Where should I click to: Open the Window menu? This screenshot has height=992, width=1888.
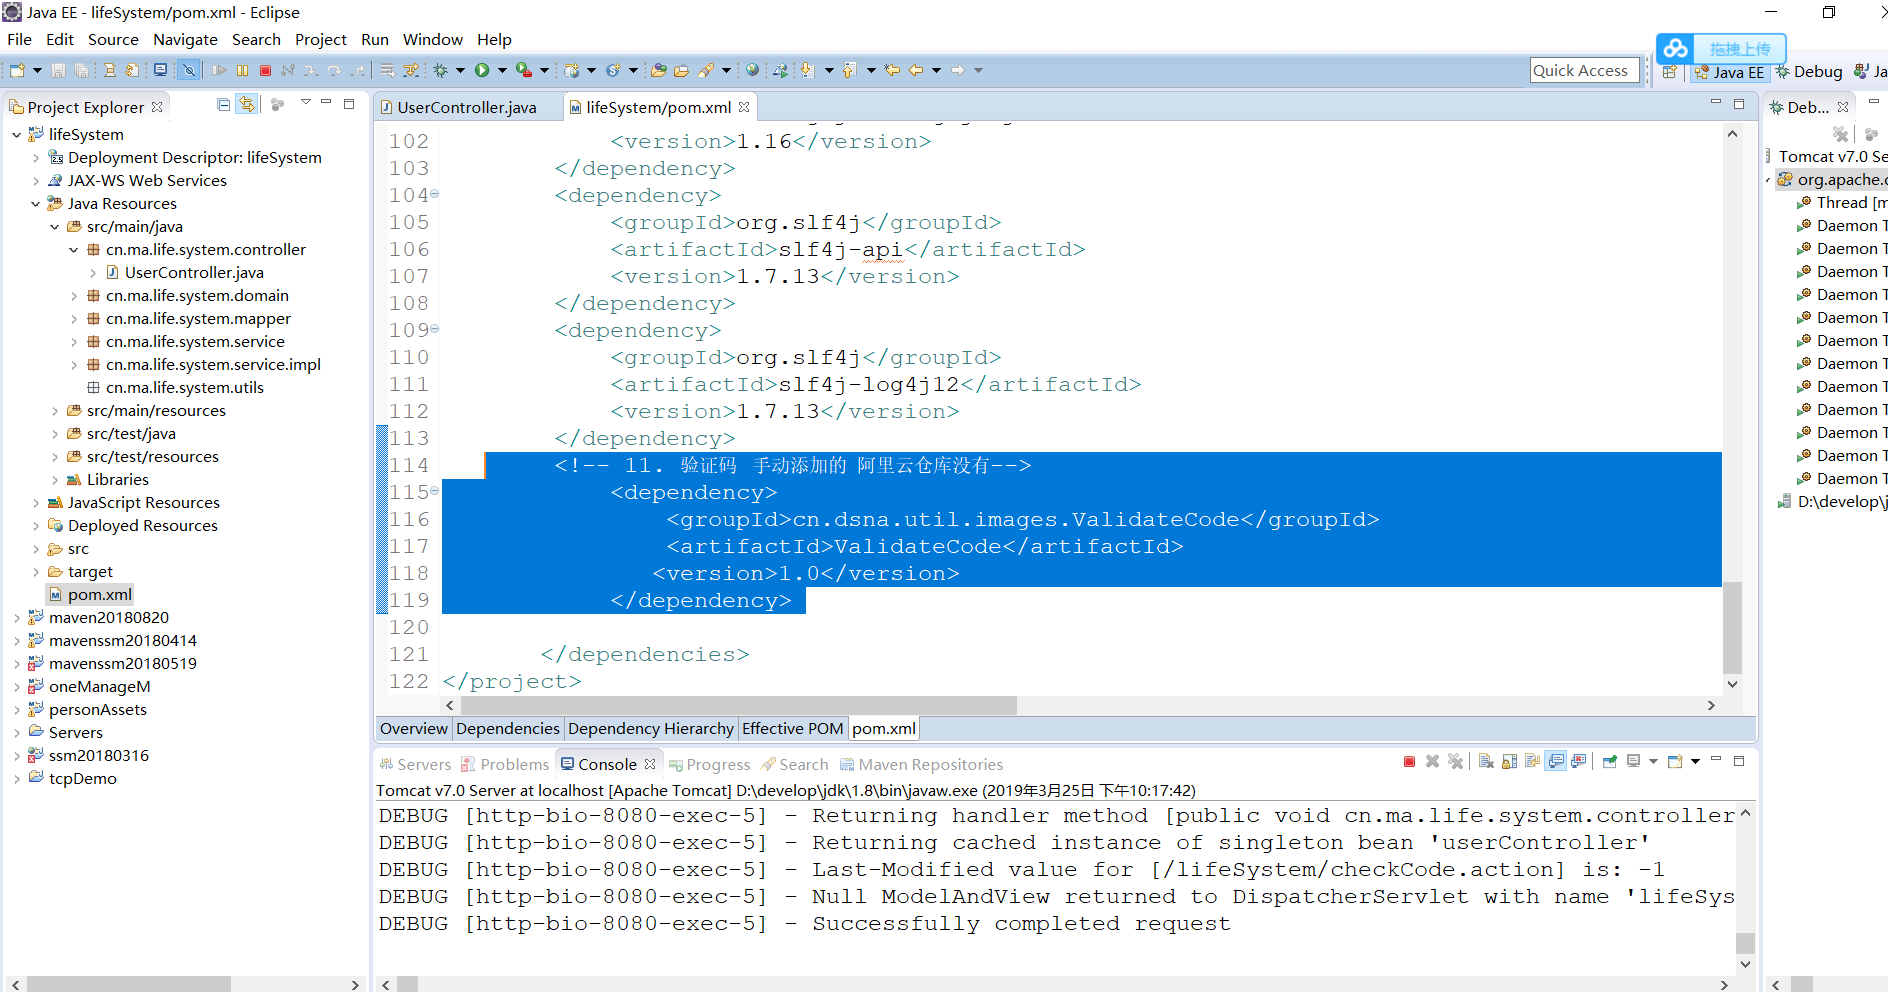432,39
